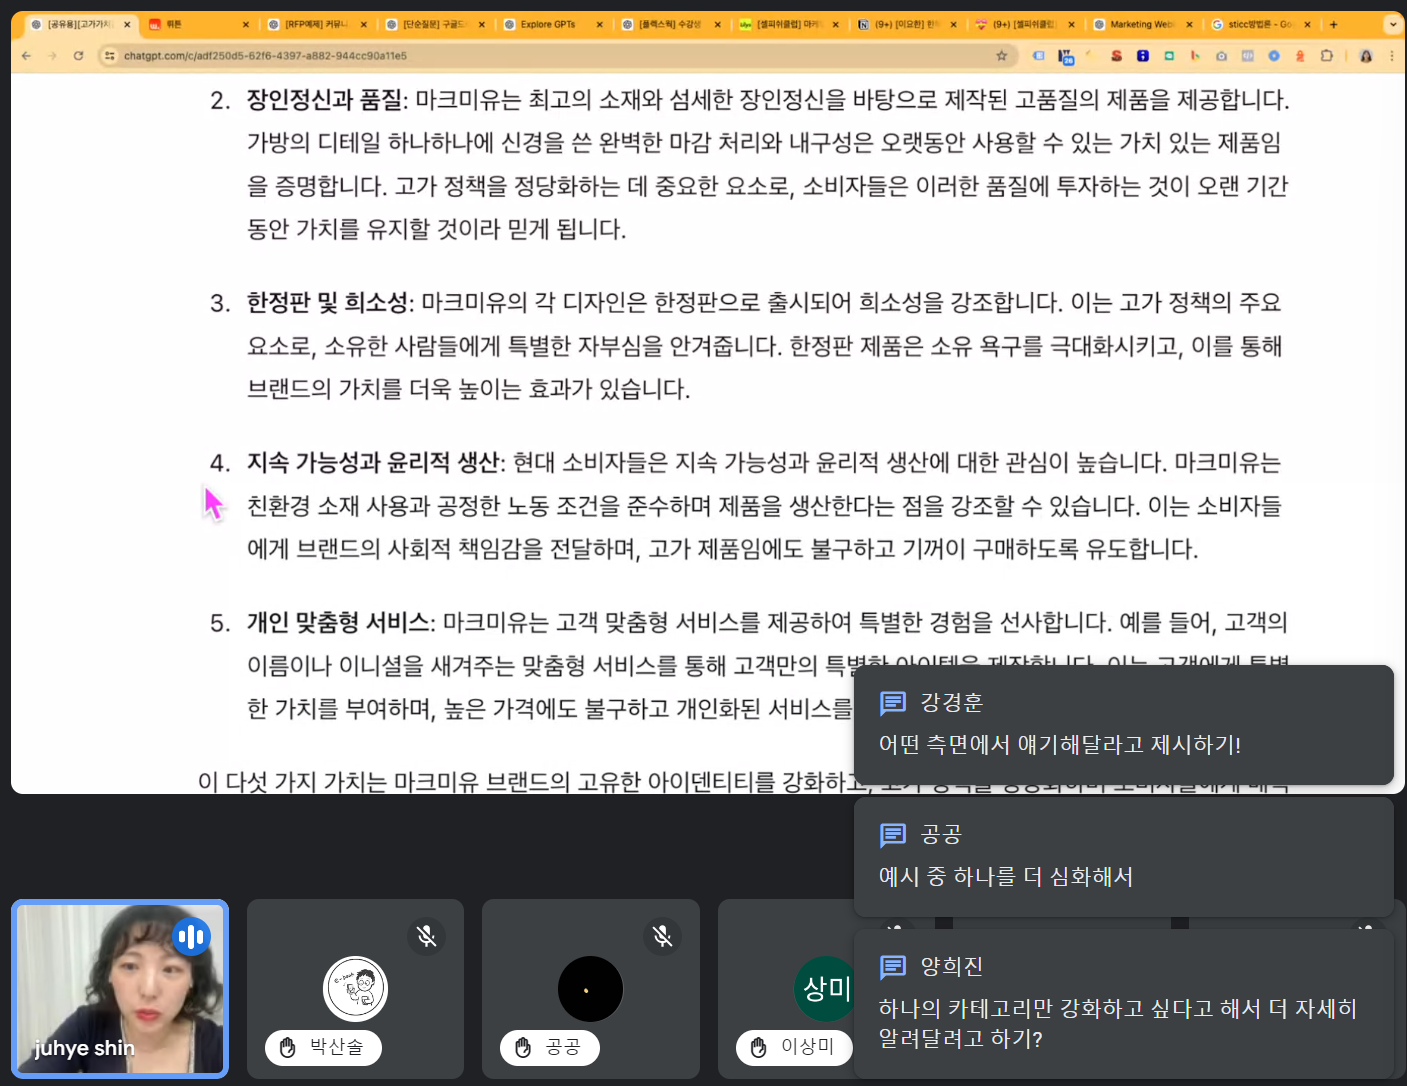Open 강경훈's chat message notification
Viewport: 1407px width, 1086px height.
click(1124, 725)
